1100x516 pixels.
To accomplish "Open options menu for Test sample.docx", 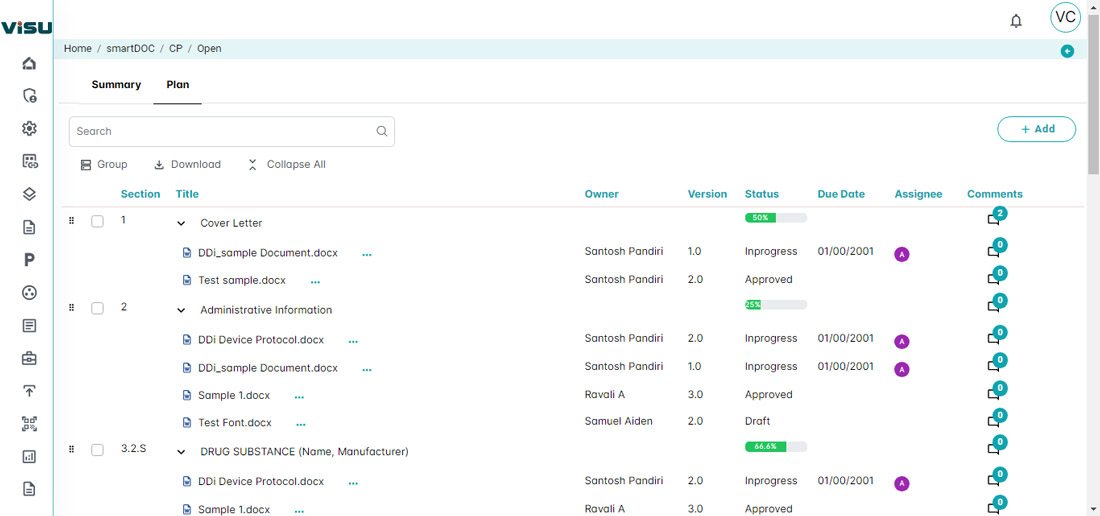I will coord(316,282).
